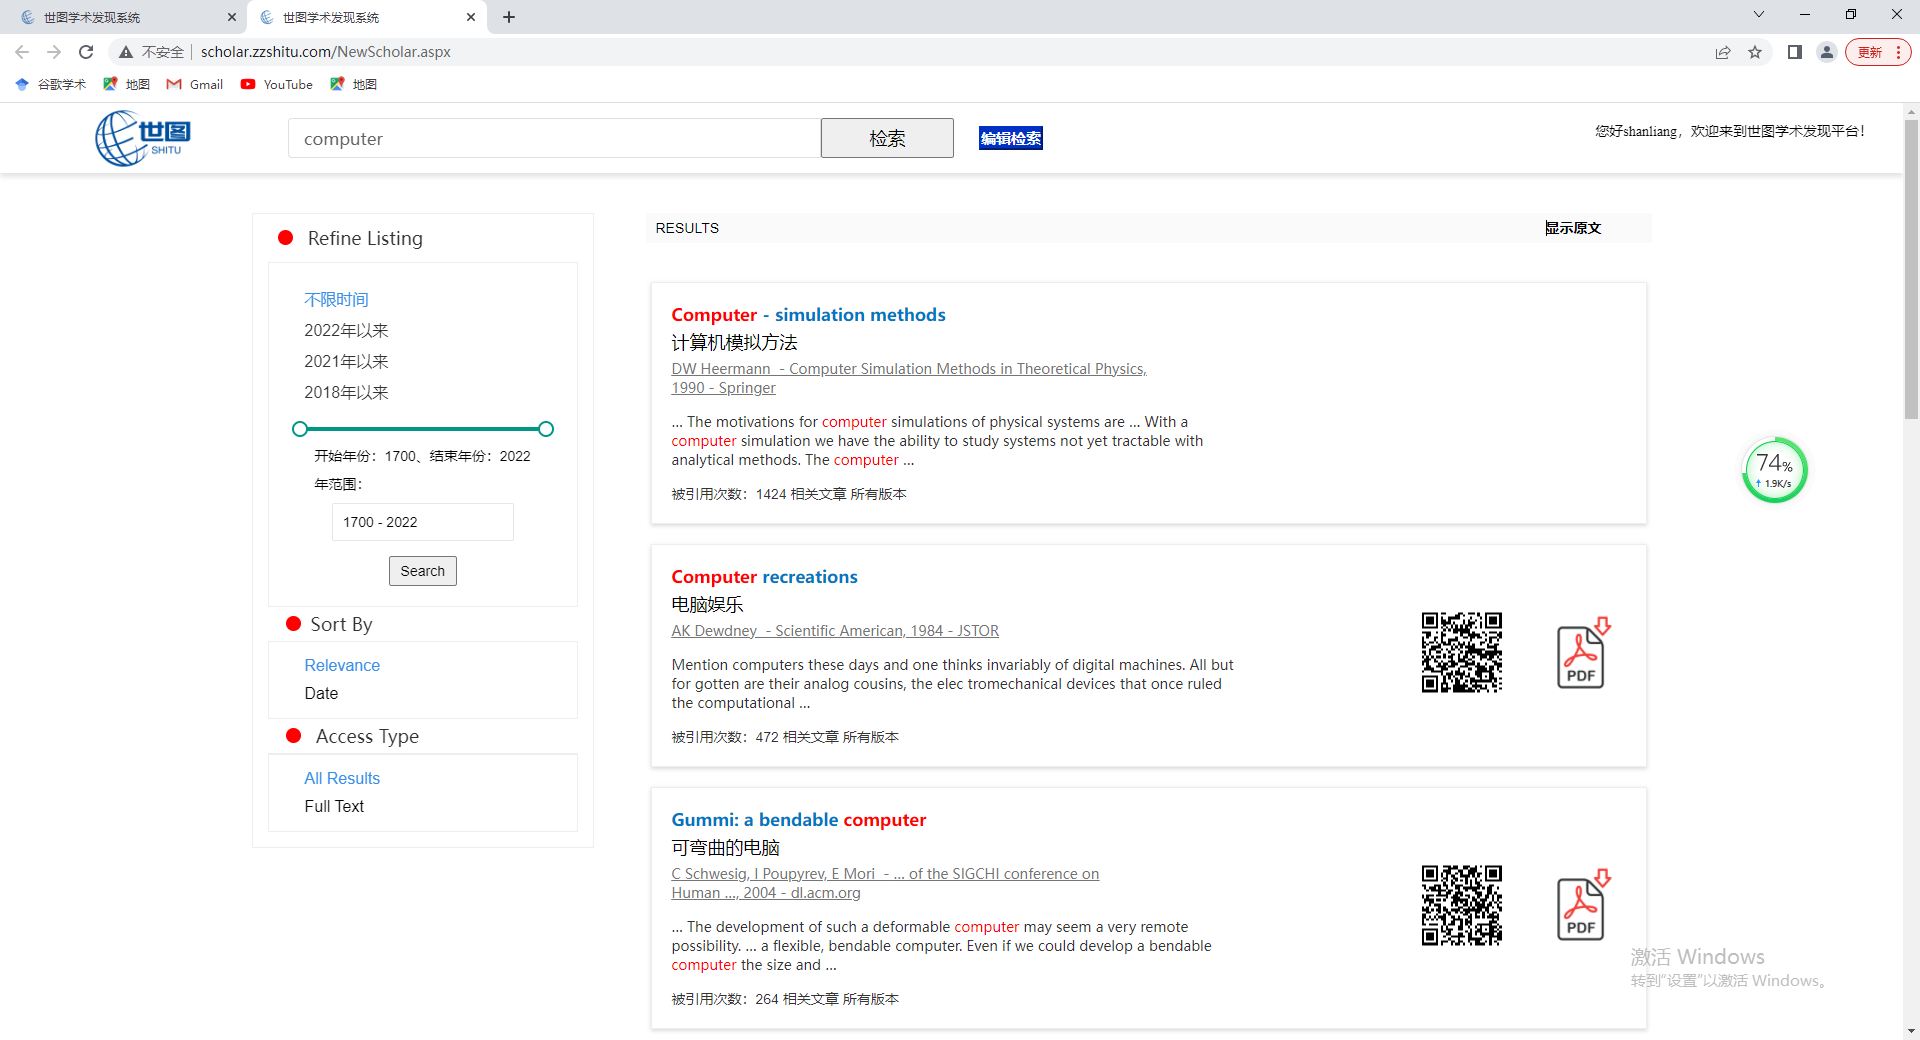This screenshot has height=1040, width=1920.
Task: Open the Gmail bookmark
Action: (195, 85)
